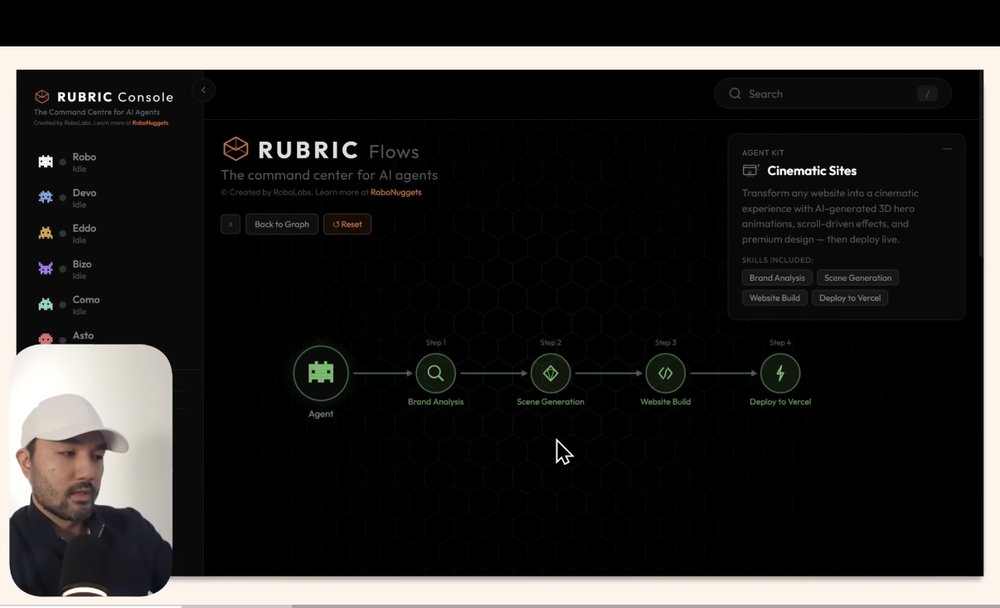Click the Robo agent name
The height and width of the screenshot is (608, 1000).
pyautogui.click(x=84, y=157)
